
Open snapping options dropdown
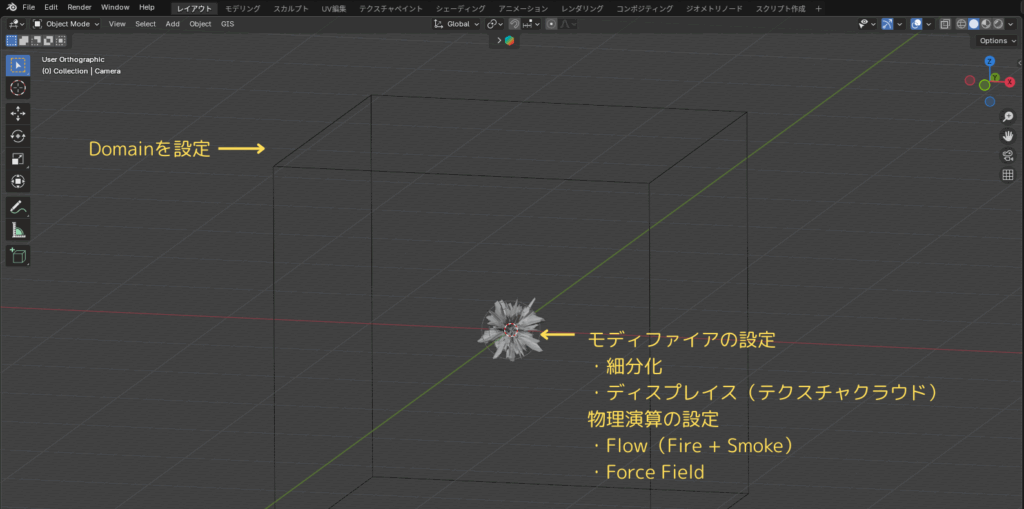pyautogui.click(x=531, y=24)
